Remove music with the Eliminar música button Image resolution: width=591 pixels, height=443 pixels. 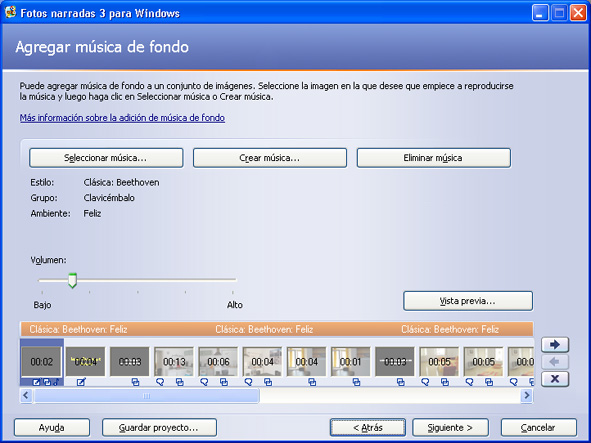pyautogui.click(x=433, y=158)
